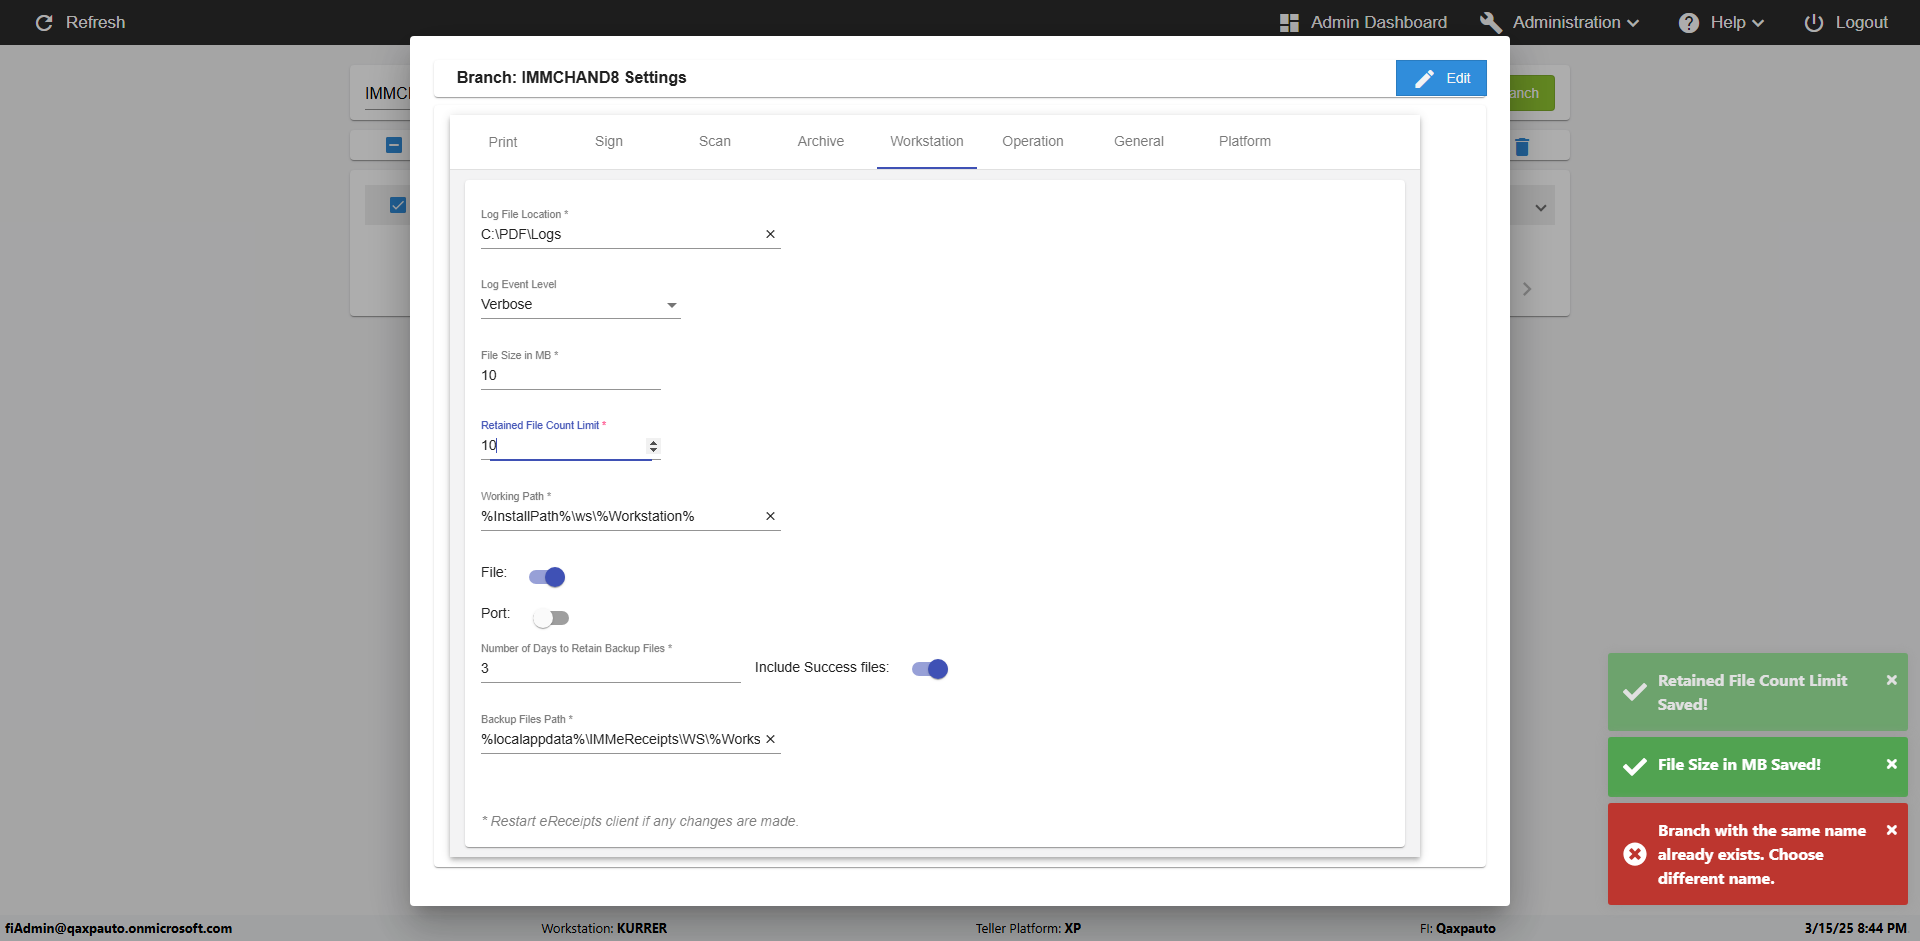
Task: Toggle Include Success files switch
Action: [930, 669]
